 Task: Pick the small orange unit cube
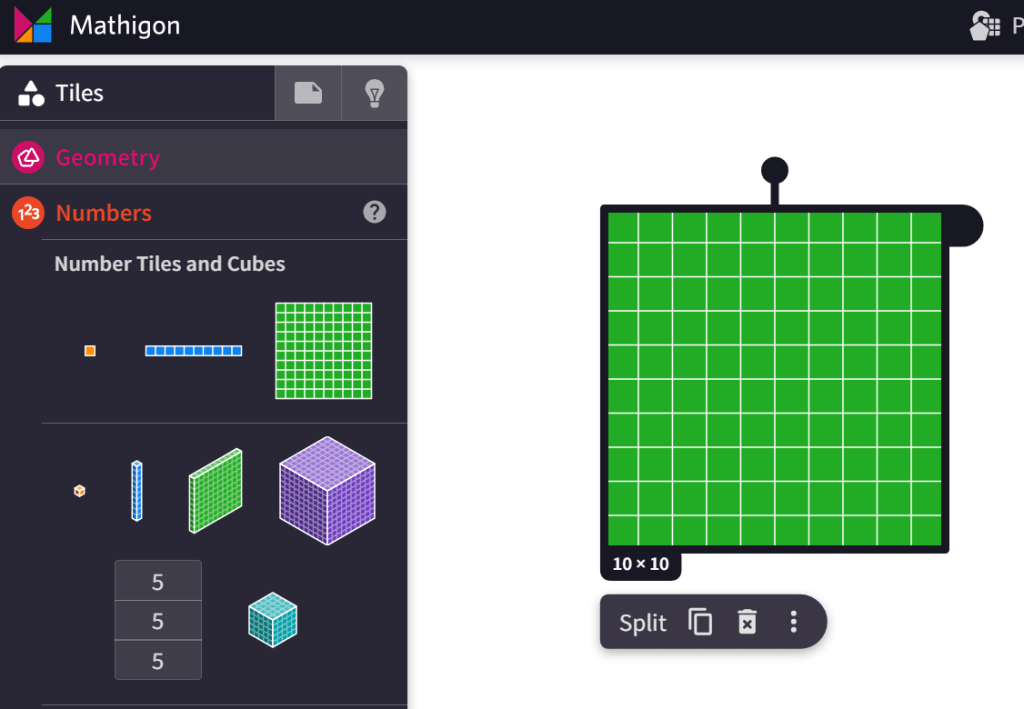tap(80, 491)
